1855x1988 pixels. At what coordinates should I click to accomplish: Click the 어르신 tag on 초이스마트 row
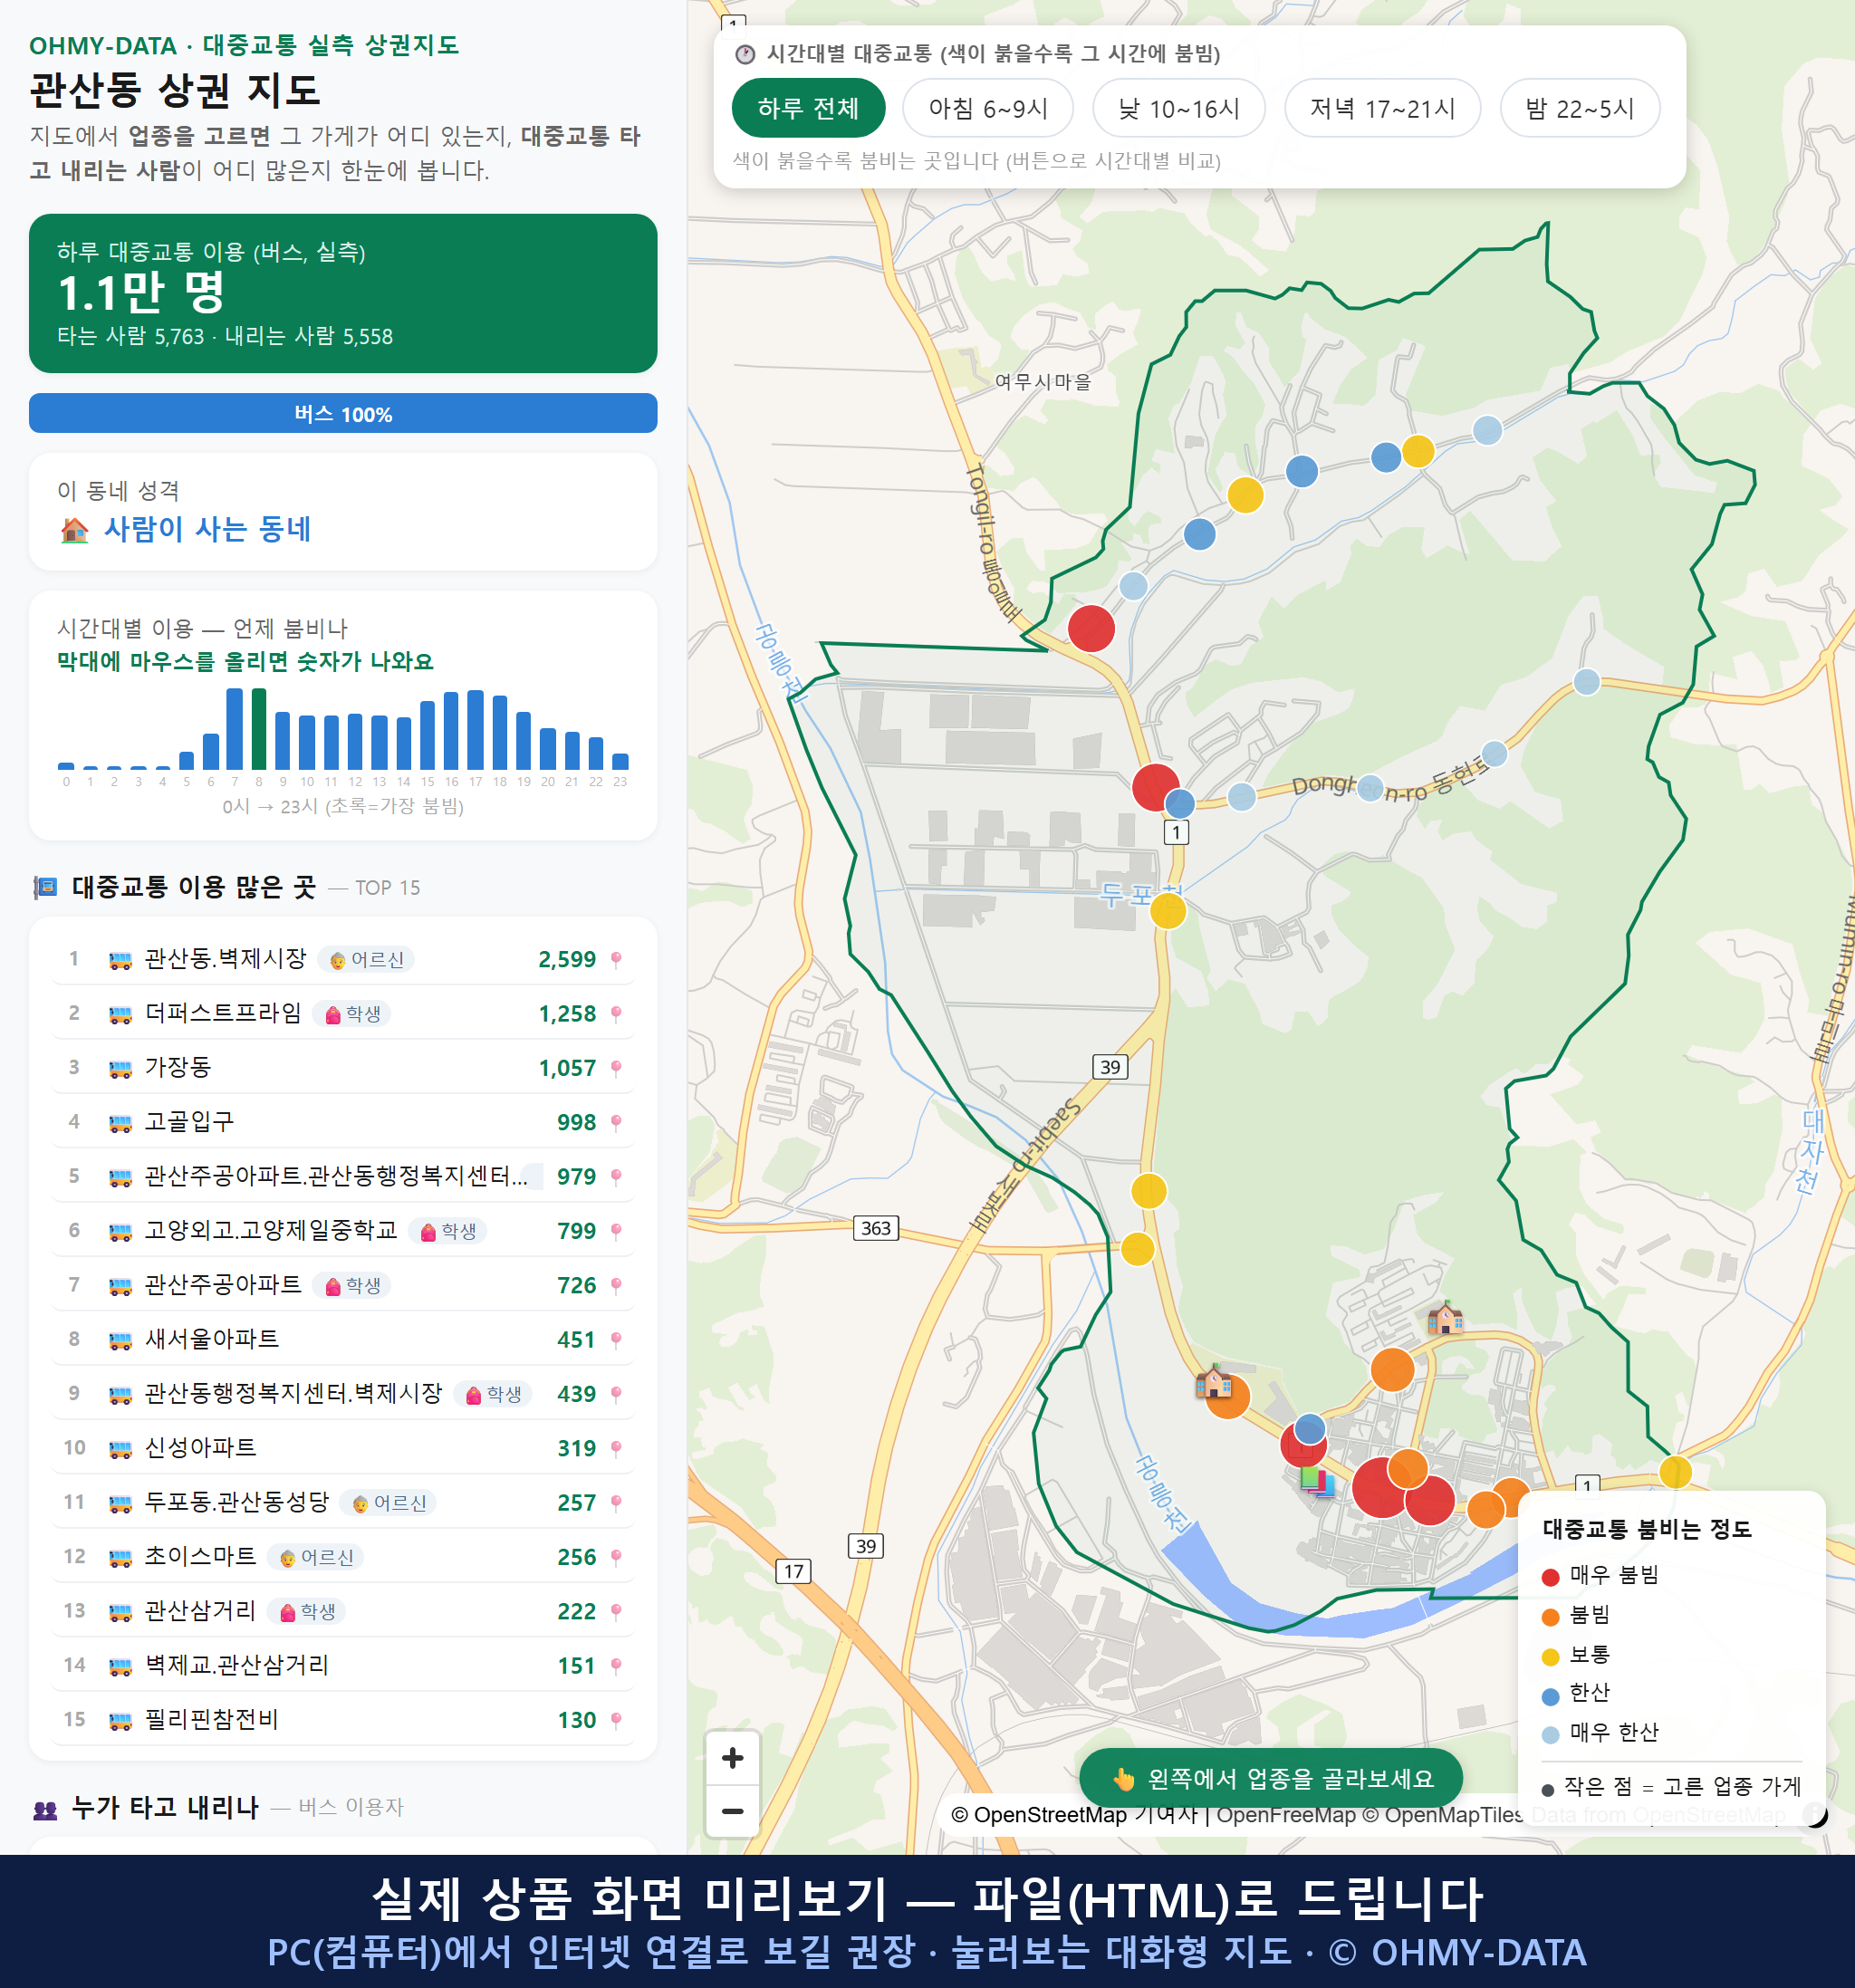(x=316, y=1557)
